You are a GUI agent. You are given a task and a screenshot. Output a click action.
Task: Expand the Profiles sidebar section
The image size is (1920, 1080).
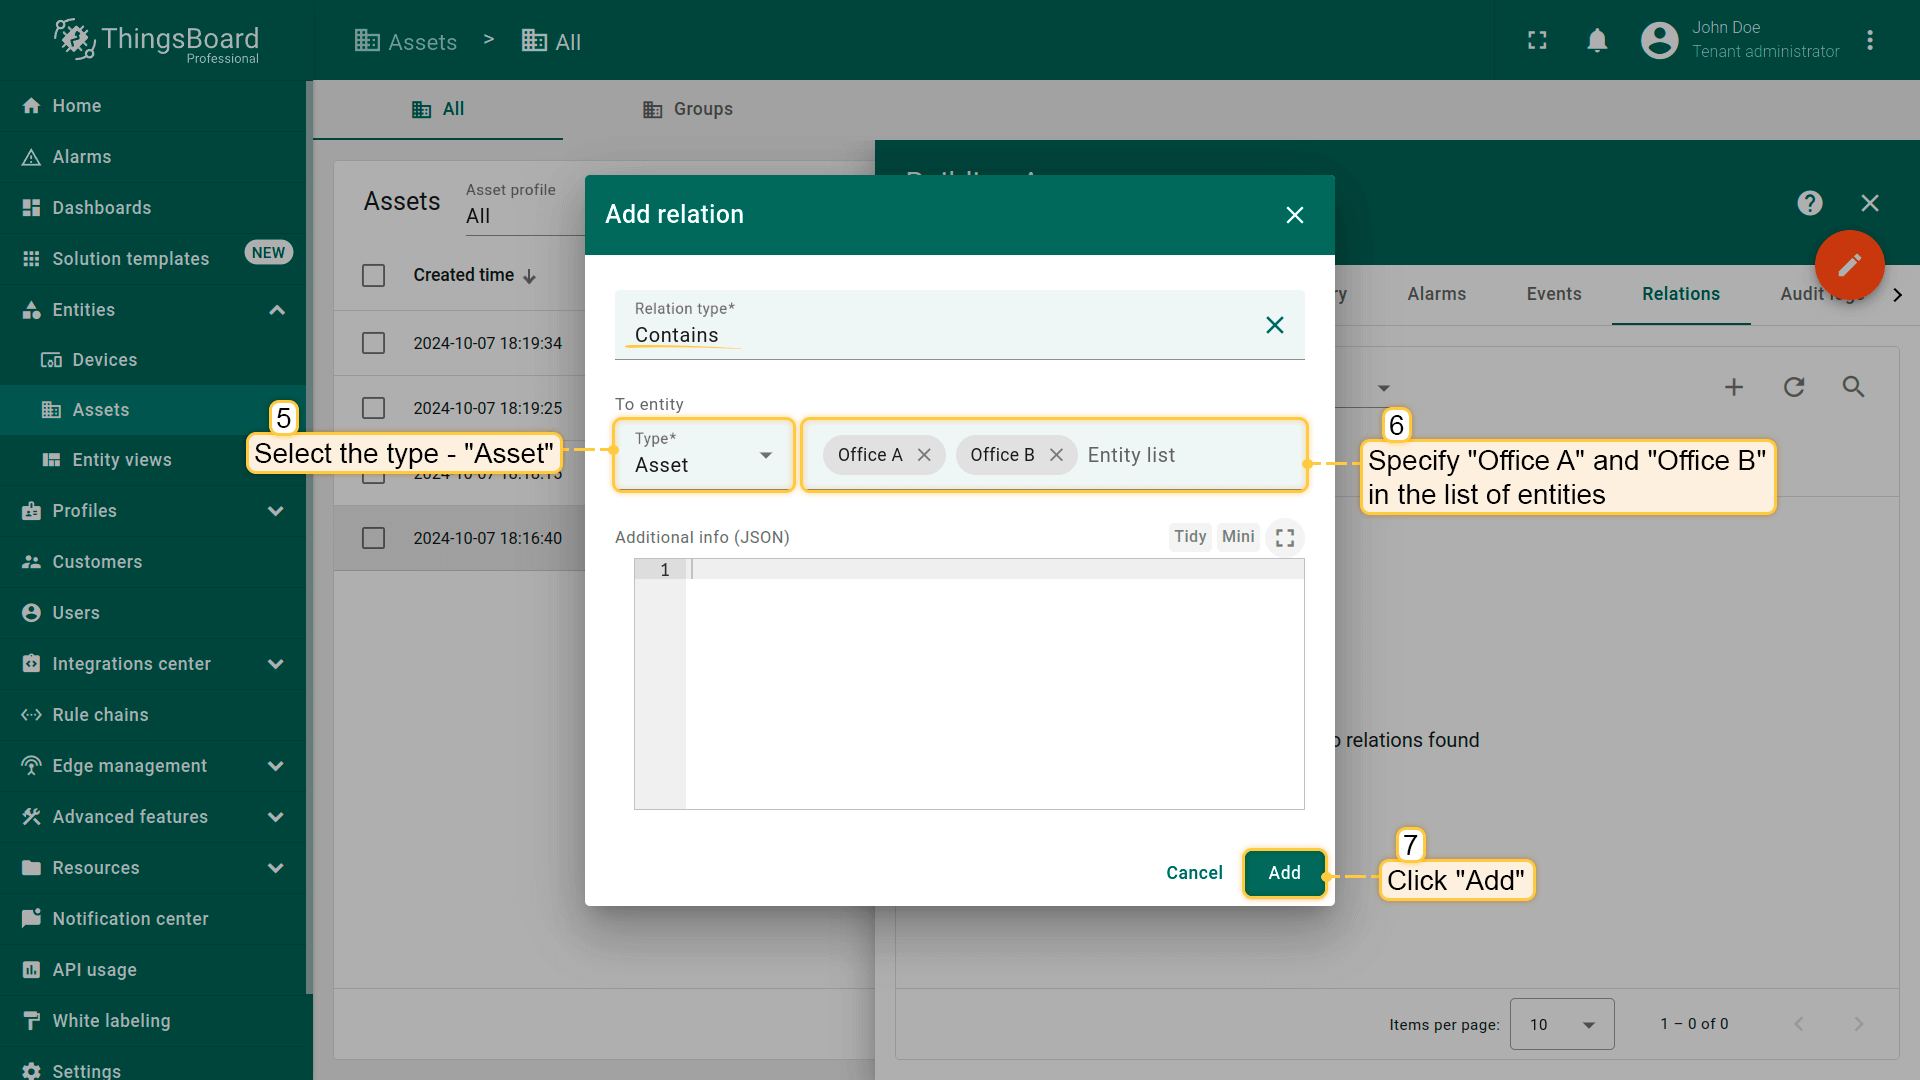276,511
